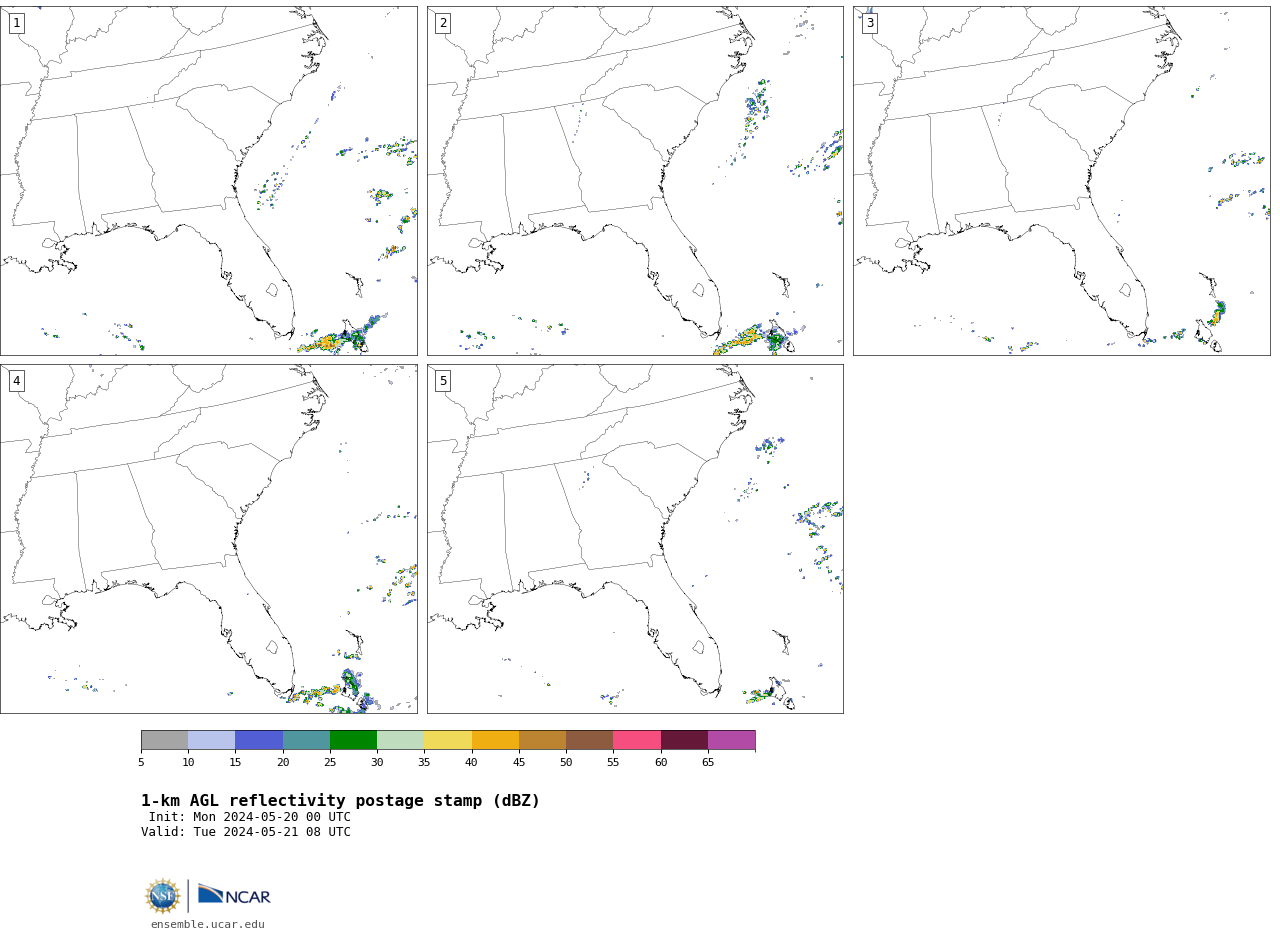Image resolution: width=1280 pixels, height=936 pixels.
Task: Click the colorbar tick label 65
Action: tap(708, 763)
